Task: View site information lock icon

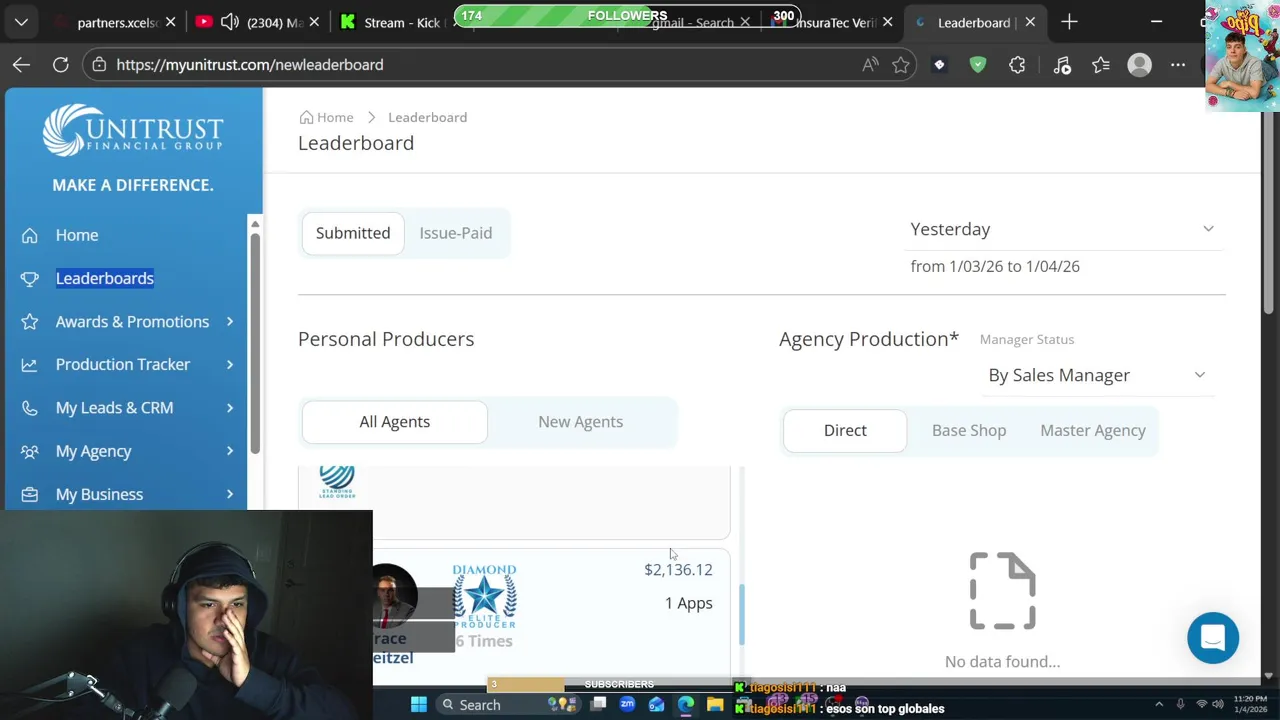Action: point(97,65)
